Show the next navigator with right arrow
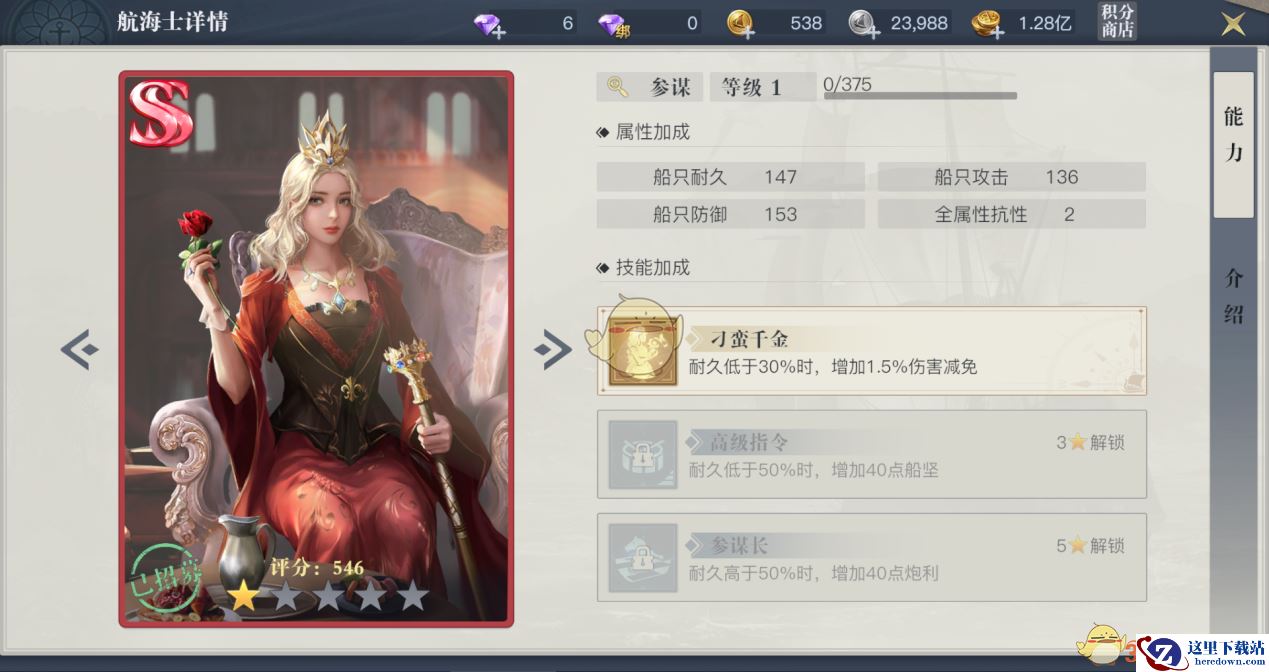Screen dimensions: 1269x672 [553, 349]
